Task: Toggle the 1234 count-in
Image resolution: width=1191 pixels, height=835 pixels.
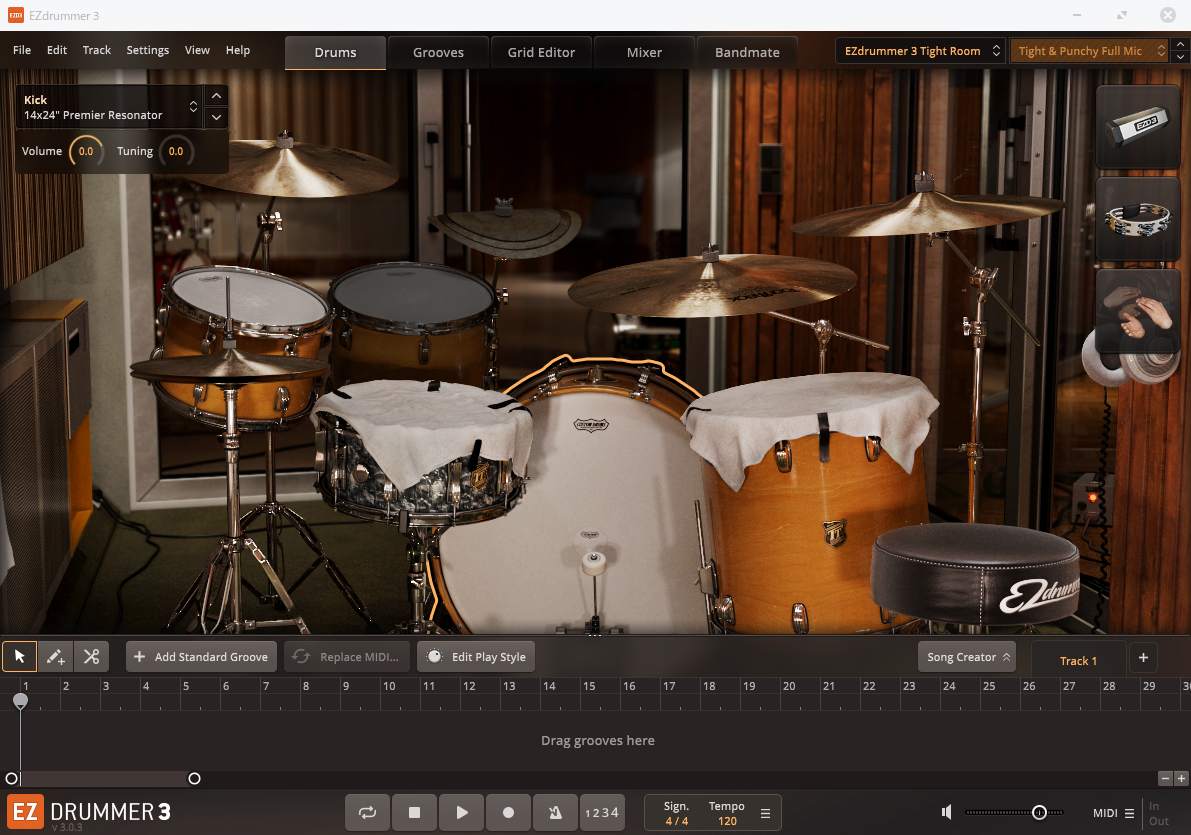Action: coord(601,813)
